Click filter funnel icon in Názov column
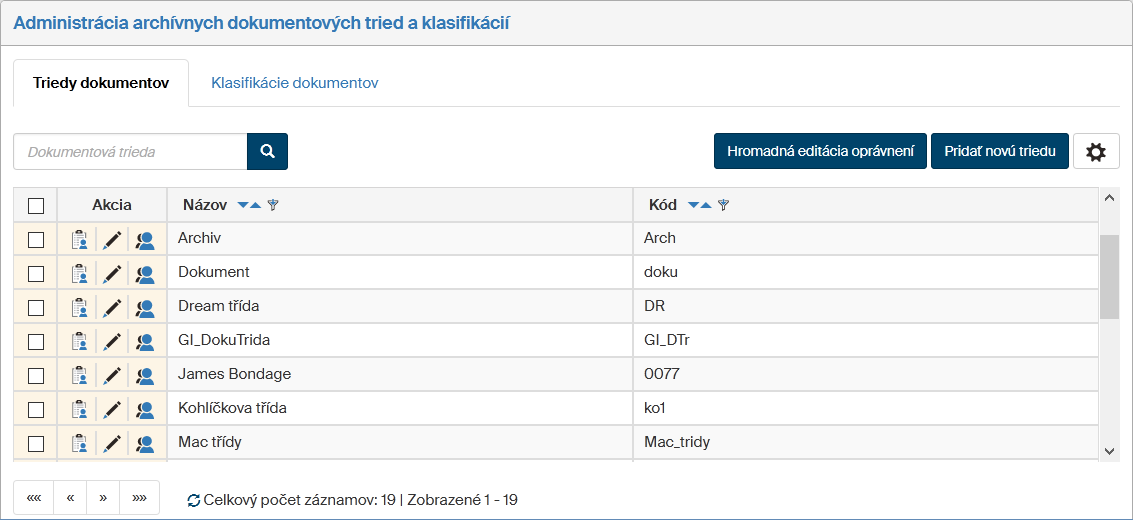 pyautogui.click(x=273, y=205)
